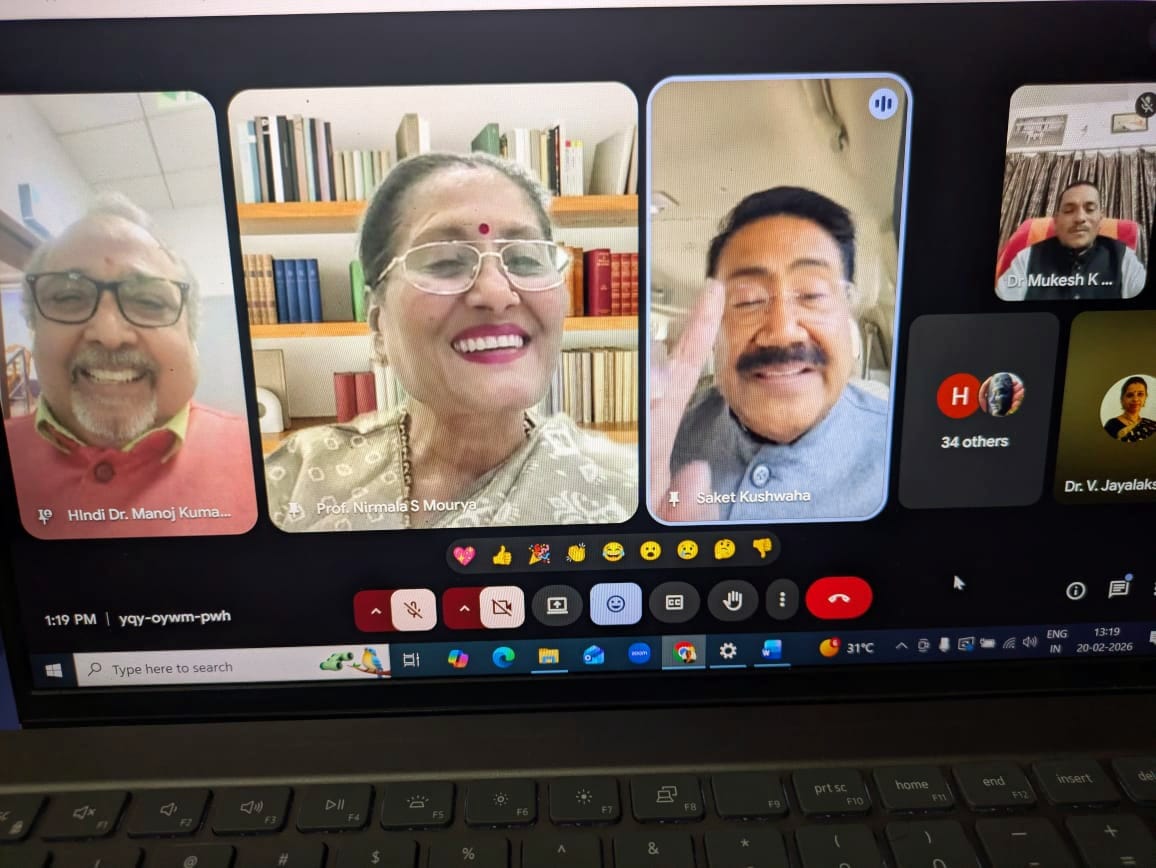Open the meeting details info icon
The width and height of the screenshot is (1156, 868).
point(1076,590)
